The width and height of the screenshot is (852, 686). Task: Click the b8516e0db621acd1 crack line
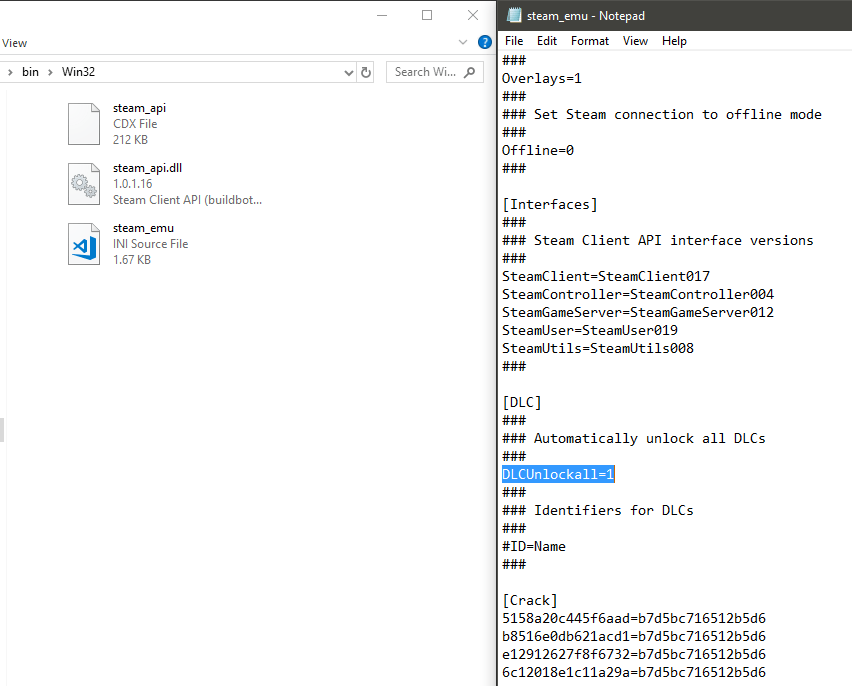click(634, 636)
